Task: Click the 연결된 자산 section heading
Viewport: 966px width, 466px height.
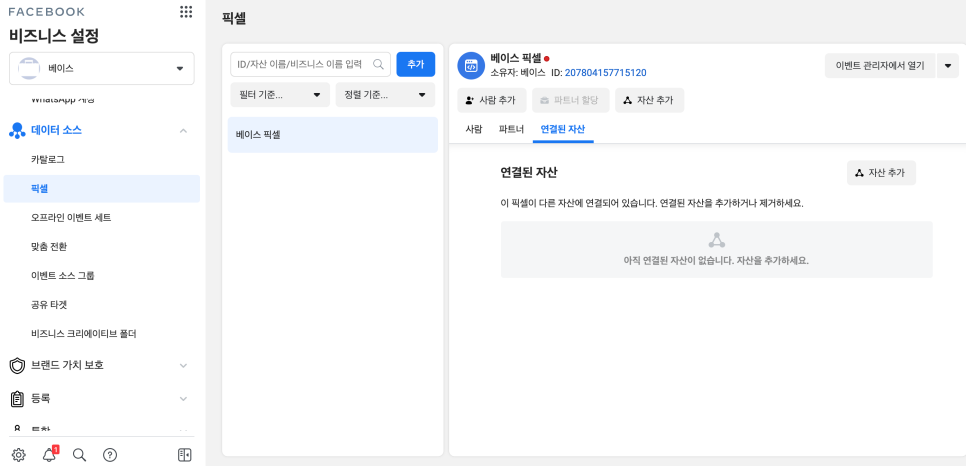Action: [x=529, y=173]
